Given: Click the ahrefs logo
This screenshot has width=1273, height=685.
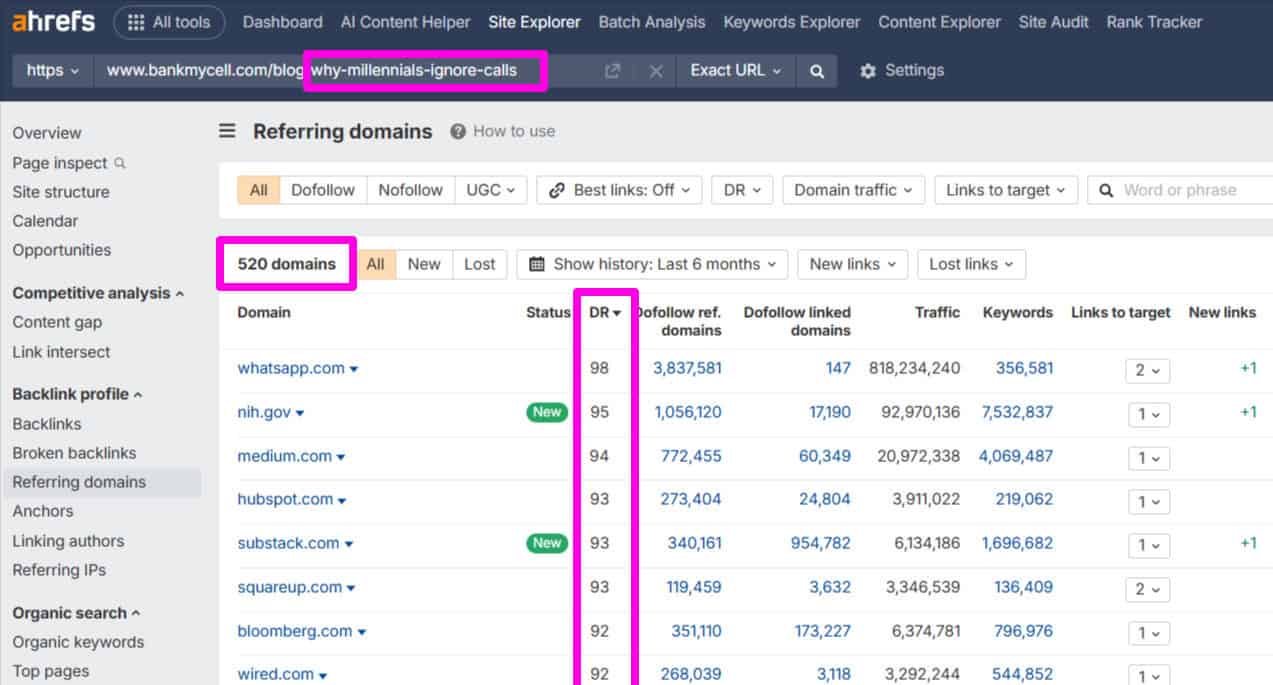Looking at the screenshot, I should click(52, 21).
